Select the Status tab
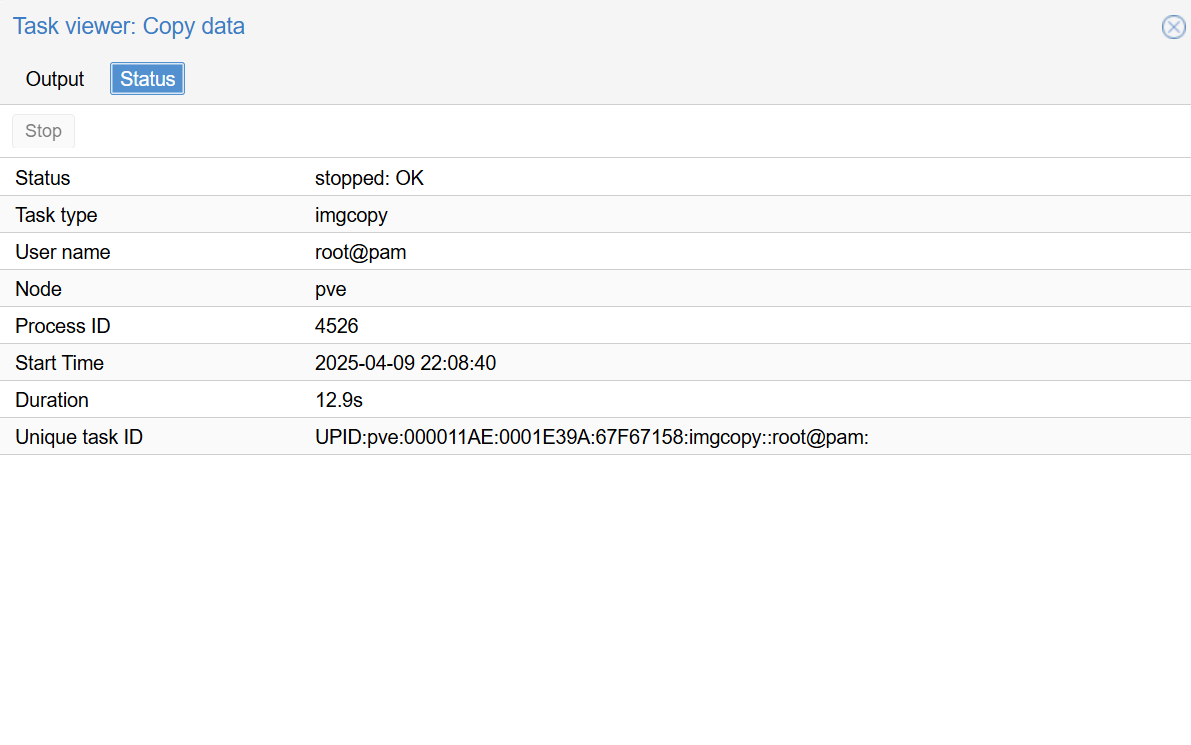 click(x=147, y=79)
